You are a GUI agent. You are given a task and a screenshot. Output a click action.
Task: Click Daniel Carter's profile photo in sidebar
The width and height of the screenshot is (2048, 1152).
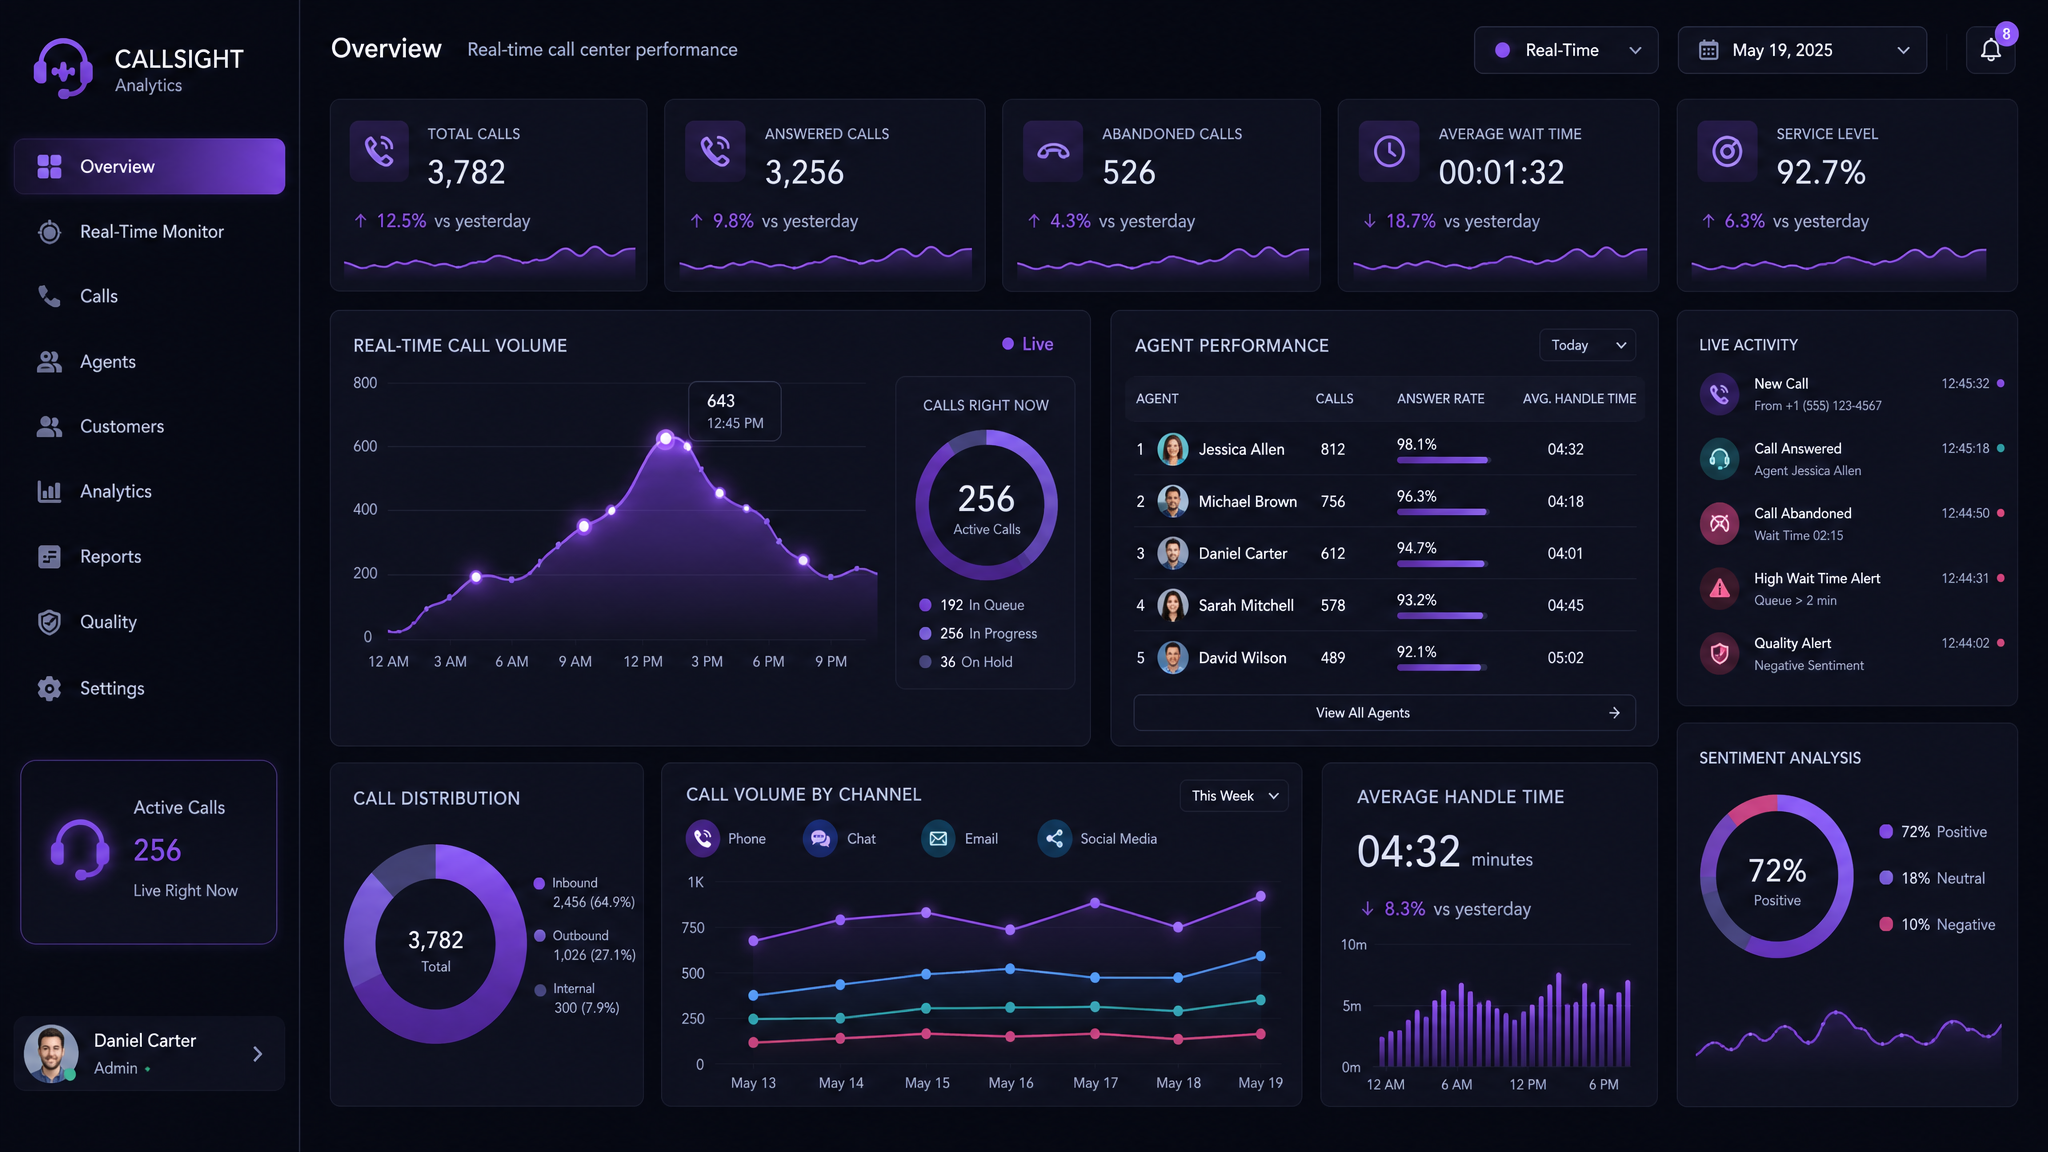[x=51, y=1053]
